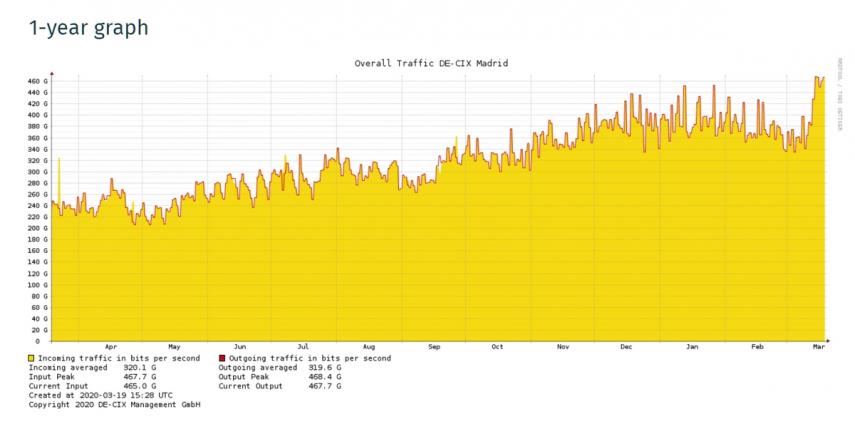Screen dimensions: 855x424
Task: Click the 'Nov' x-axis month label
Action: point(563,347)
